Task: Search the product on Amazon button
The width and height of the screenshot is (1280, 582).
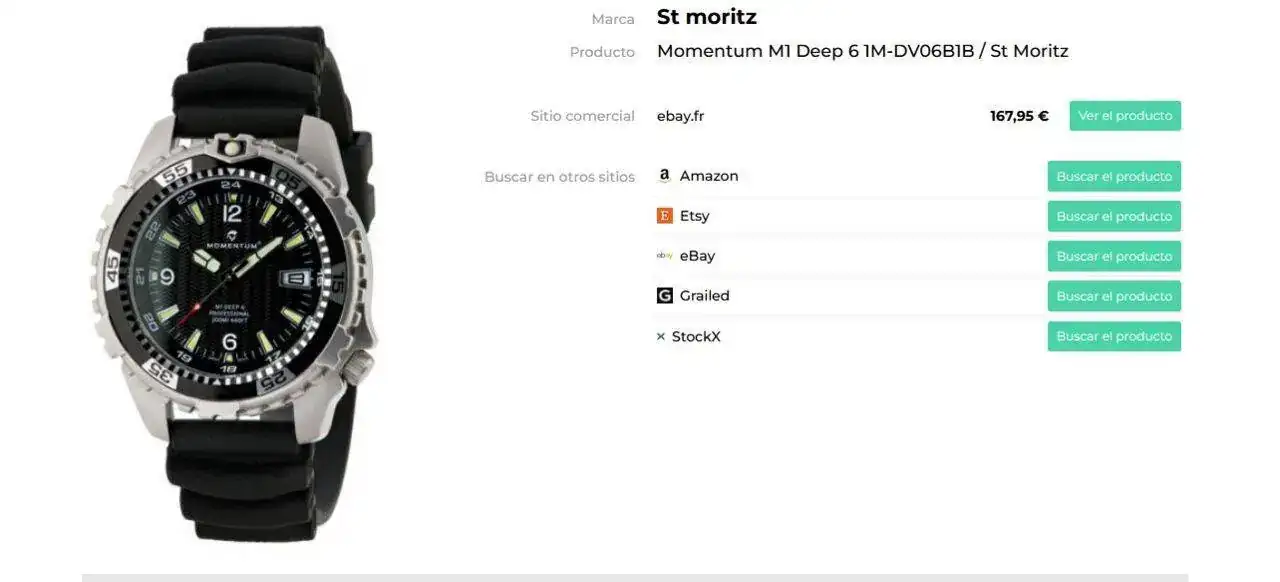Action: (1114, 176)
